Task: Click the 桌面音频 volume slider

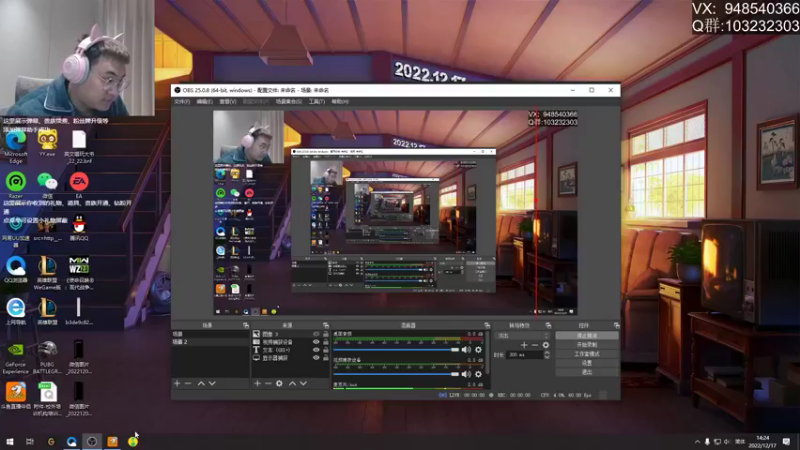Action: (396, 350)
